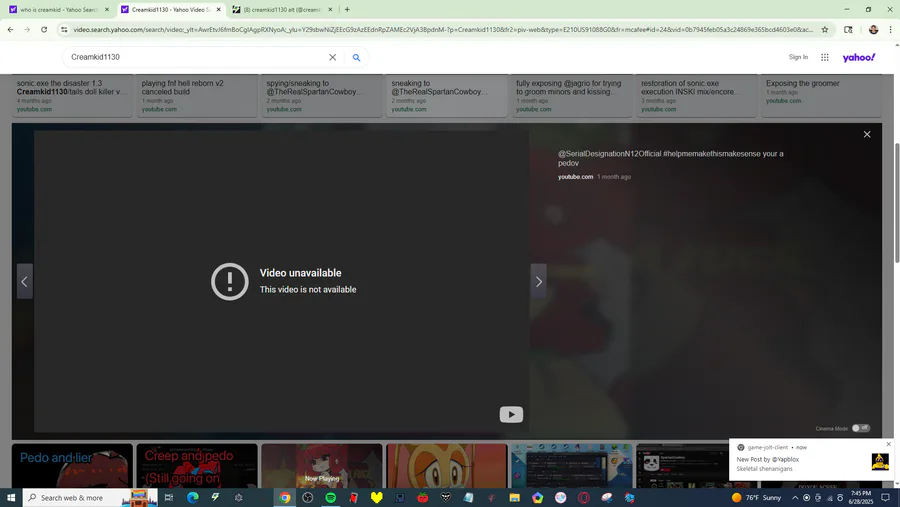Open Spotify from the taskbar

[331, 498]
